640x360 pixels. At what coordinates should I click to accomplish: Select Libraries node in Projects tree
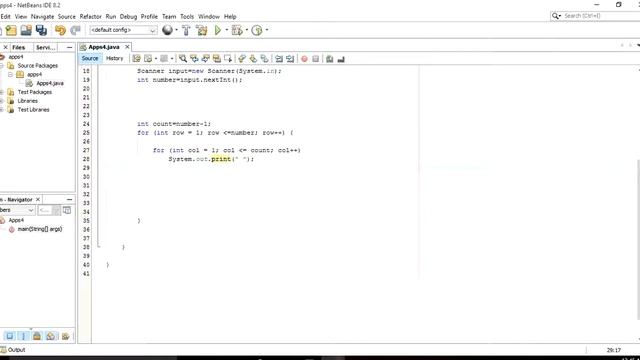pyautogui.click(x=27, y=101)
